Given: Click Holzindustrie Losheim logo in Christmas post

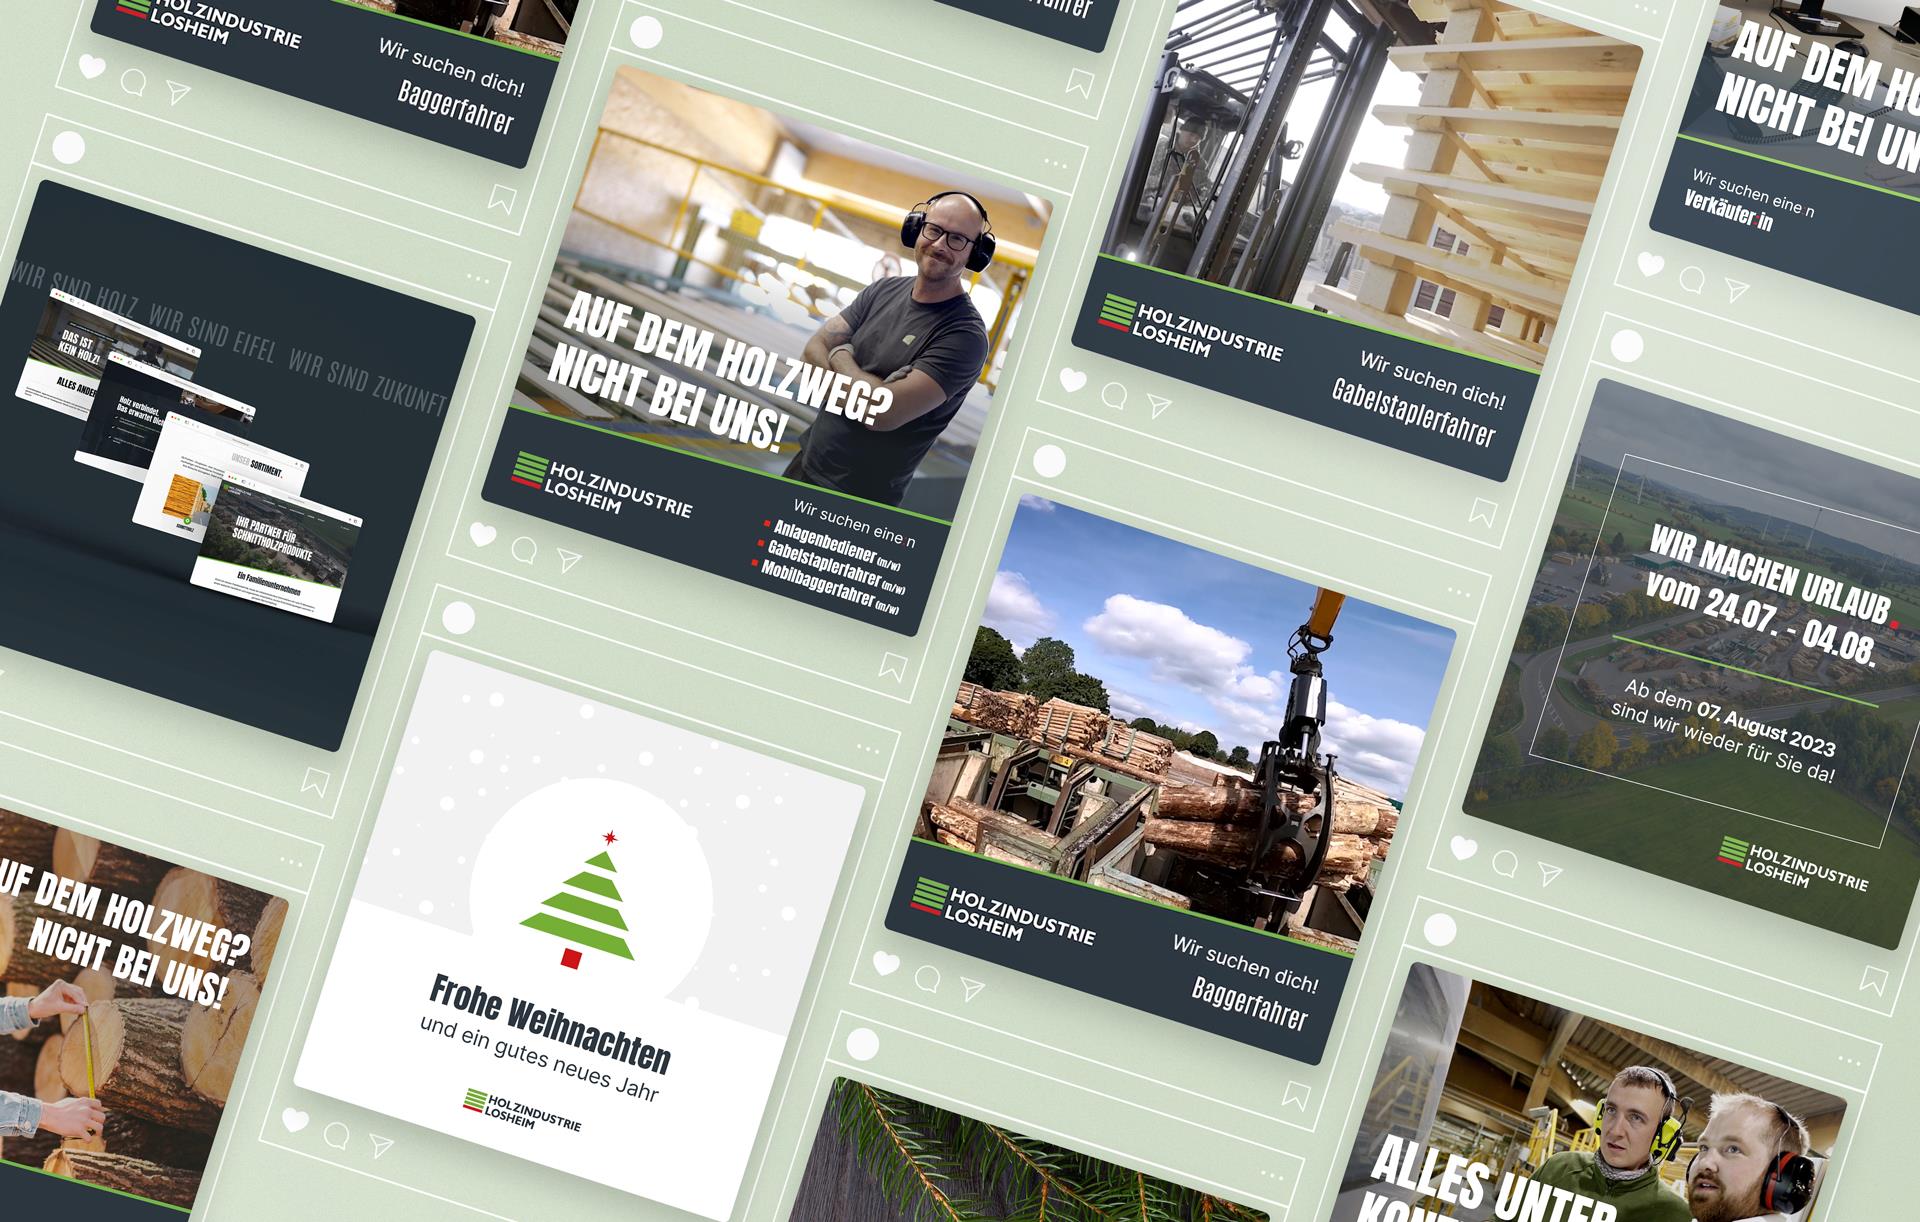Looking at the screenshot, I should coord(521,1109).
